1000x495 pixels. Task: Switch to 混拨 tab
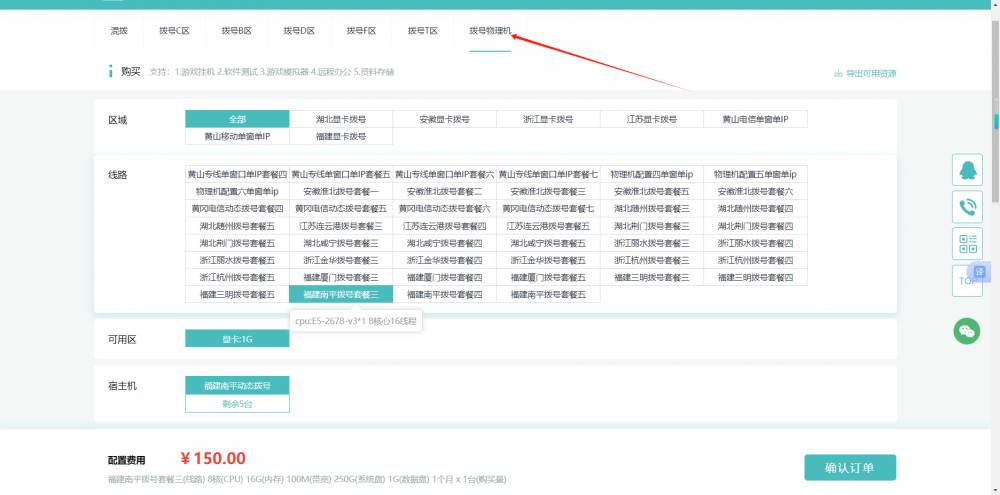[x=119, y=31]
